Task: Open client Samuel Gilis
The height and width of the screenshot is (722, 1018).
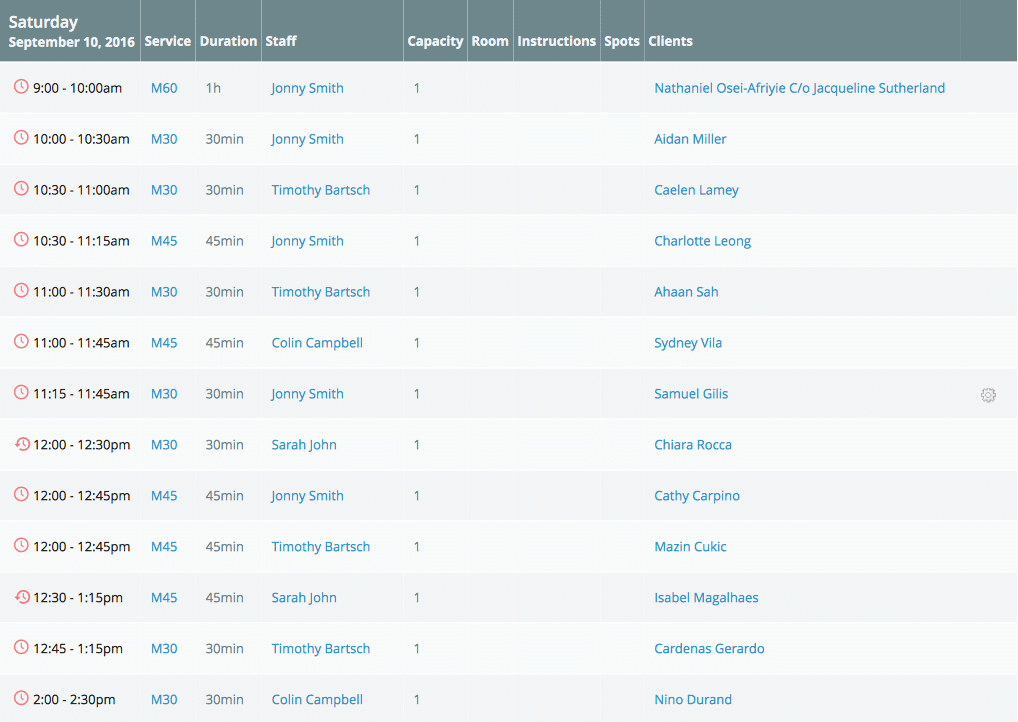Action: click(x=691, y=394)
